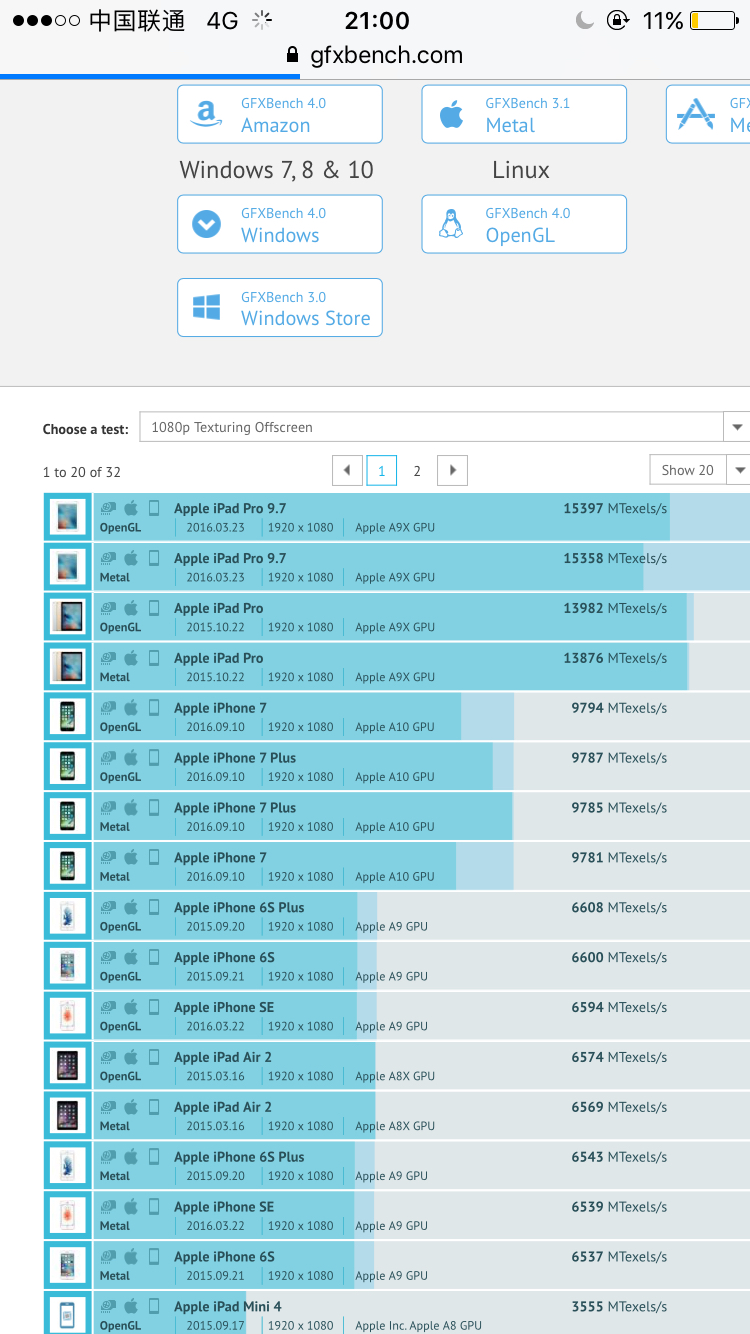Tap Apple OS icon in iPhone SE OpenGL row
Viewport: 750px width, 1334px height.
pyautogui.click(x=131, y=1006)
